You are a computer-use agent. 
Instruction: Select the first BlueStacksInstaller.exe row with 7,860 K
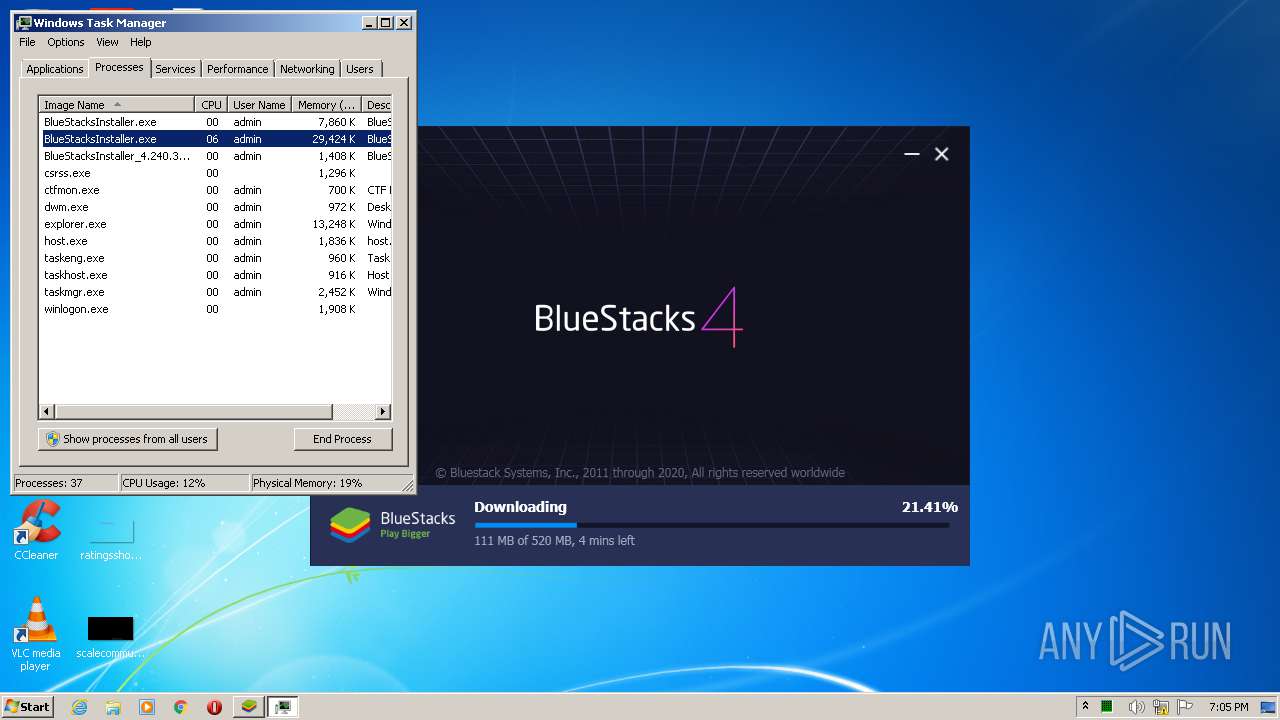(x=215, y=122)
